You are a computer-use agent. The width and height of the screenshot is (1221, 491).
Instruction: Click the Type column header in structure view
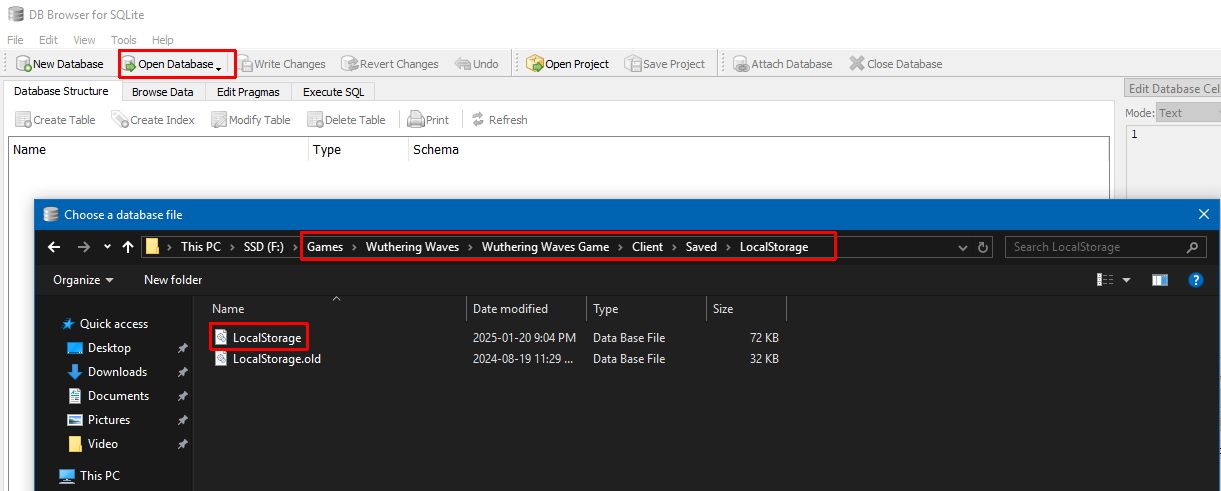tap(359, 150)
